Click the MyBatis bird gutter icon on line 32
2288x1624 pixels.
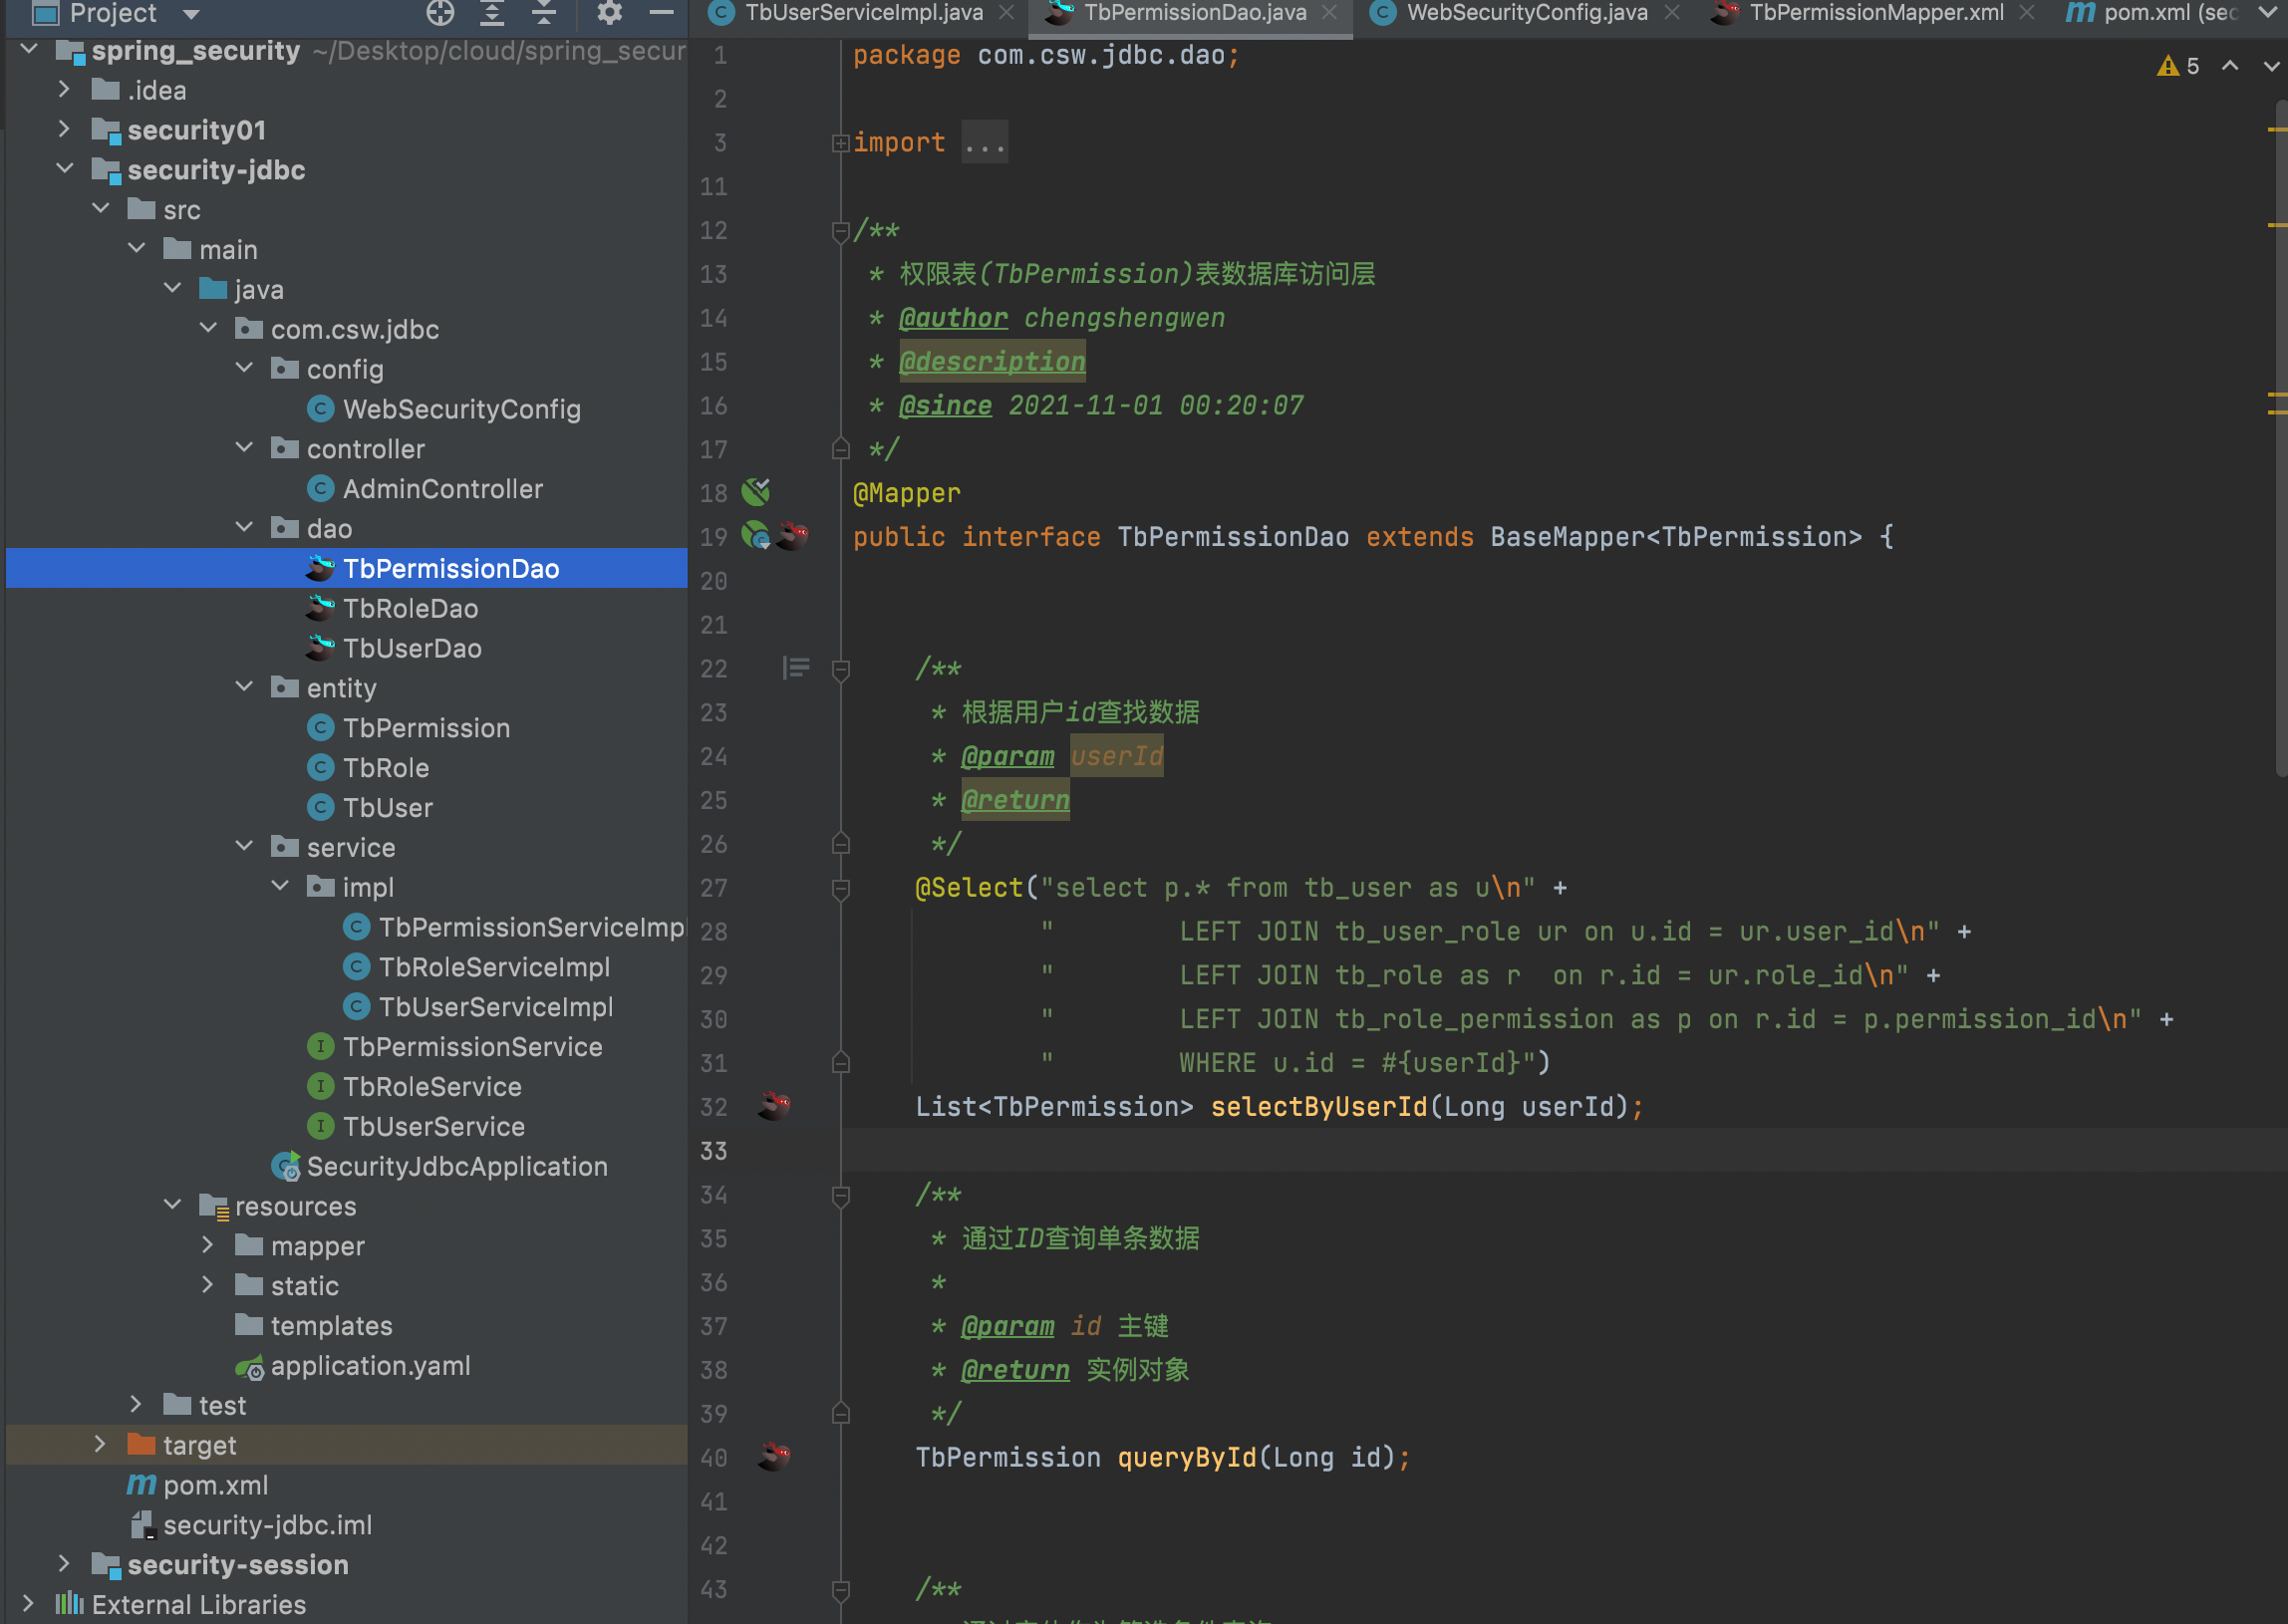click(774, 1105)
